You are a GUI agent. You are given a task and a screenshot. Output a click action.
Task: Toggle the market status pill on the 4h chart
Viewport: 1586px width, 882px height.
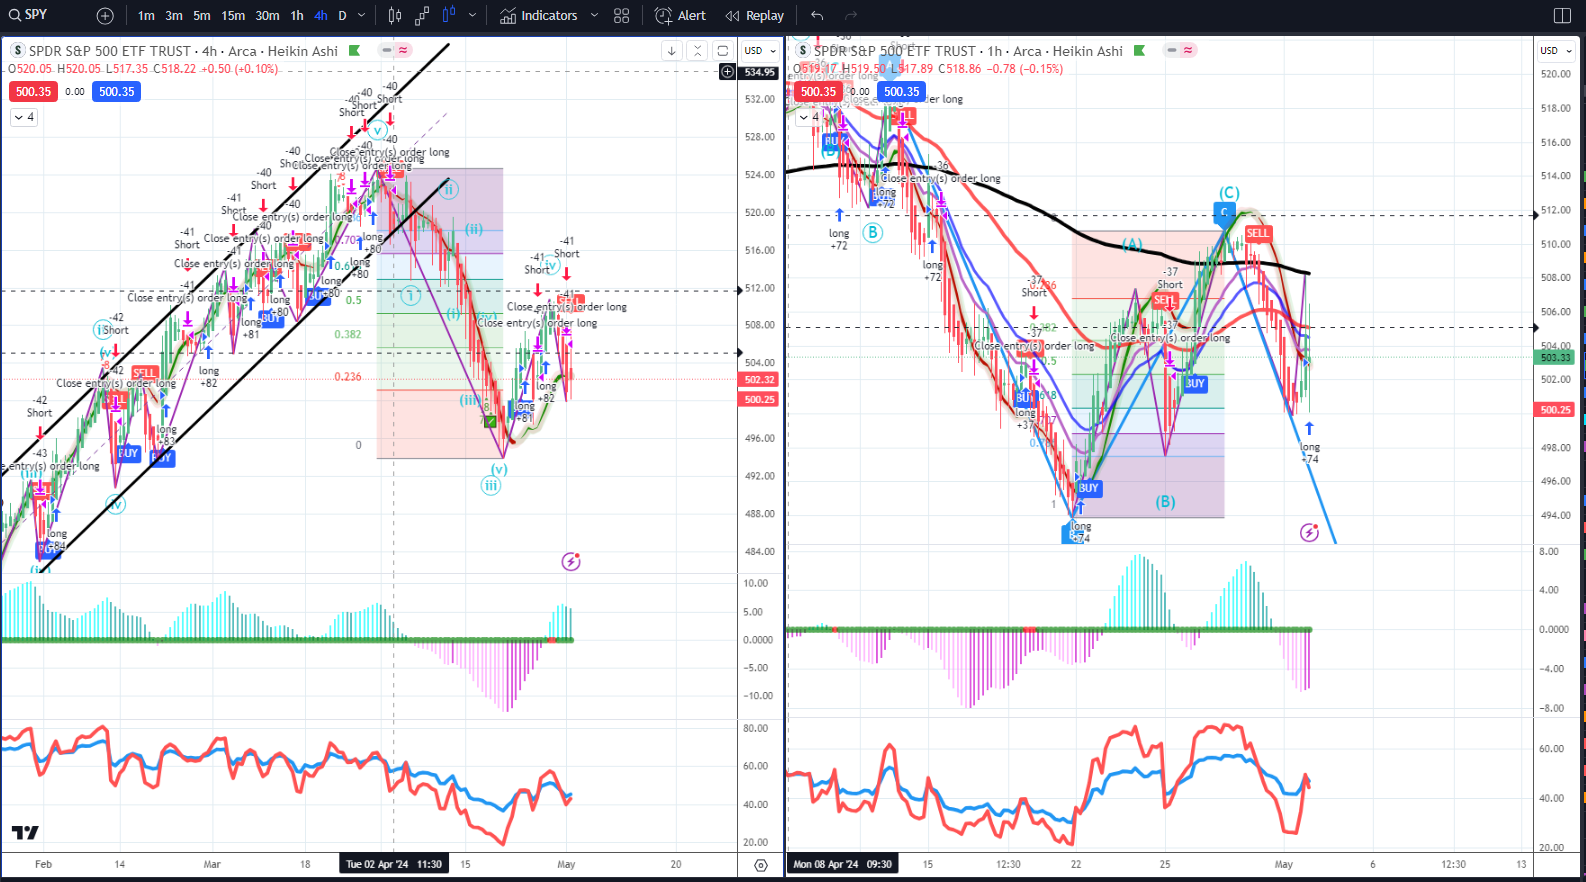[395, 50]
